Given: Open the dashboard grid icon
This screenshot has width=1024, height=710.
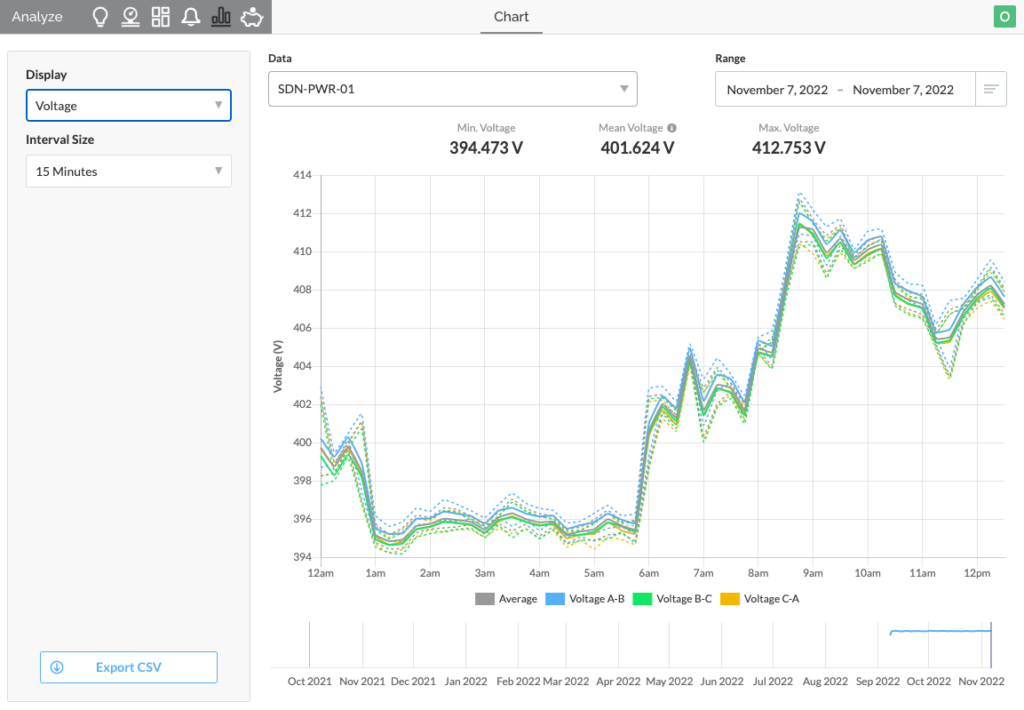Looking at the screenshot, I should (161, 17).
